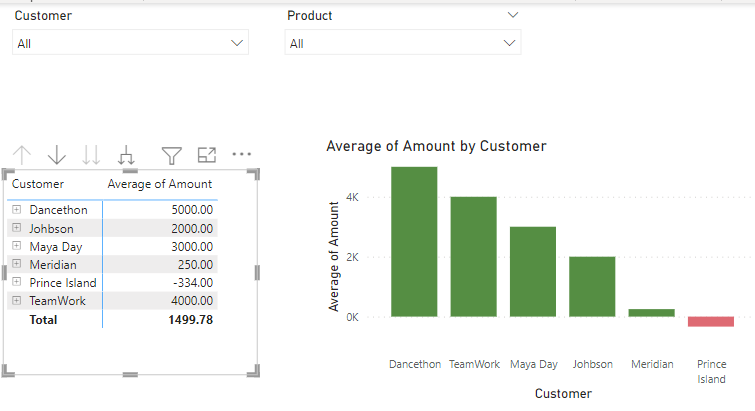Click the chart title Average of Amount by Customer
The height and width of the screenshot is (411, 755).
[x=436, y=146]
